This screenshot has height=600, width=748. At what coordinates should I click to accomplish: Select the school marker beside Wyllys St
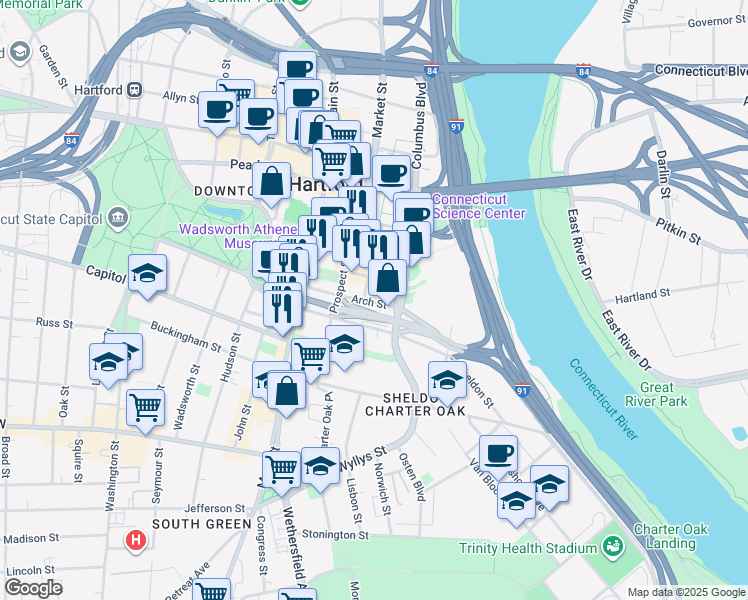pos(321,468)
